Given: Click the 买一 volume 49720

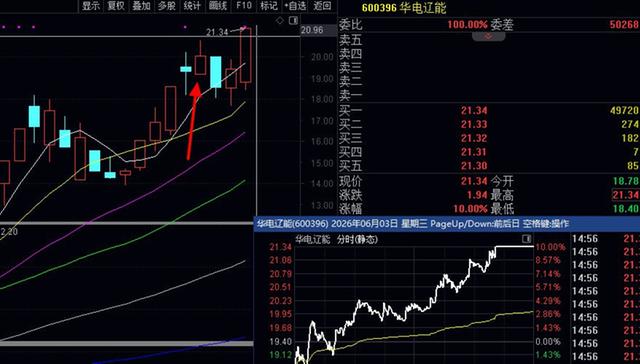Looking at the screenshot, I should click(x=625, y=111).
